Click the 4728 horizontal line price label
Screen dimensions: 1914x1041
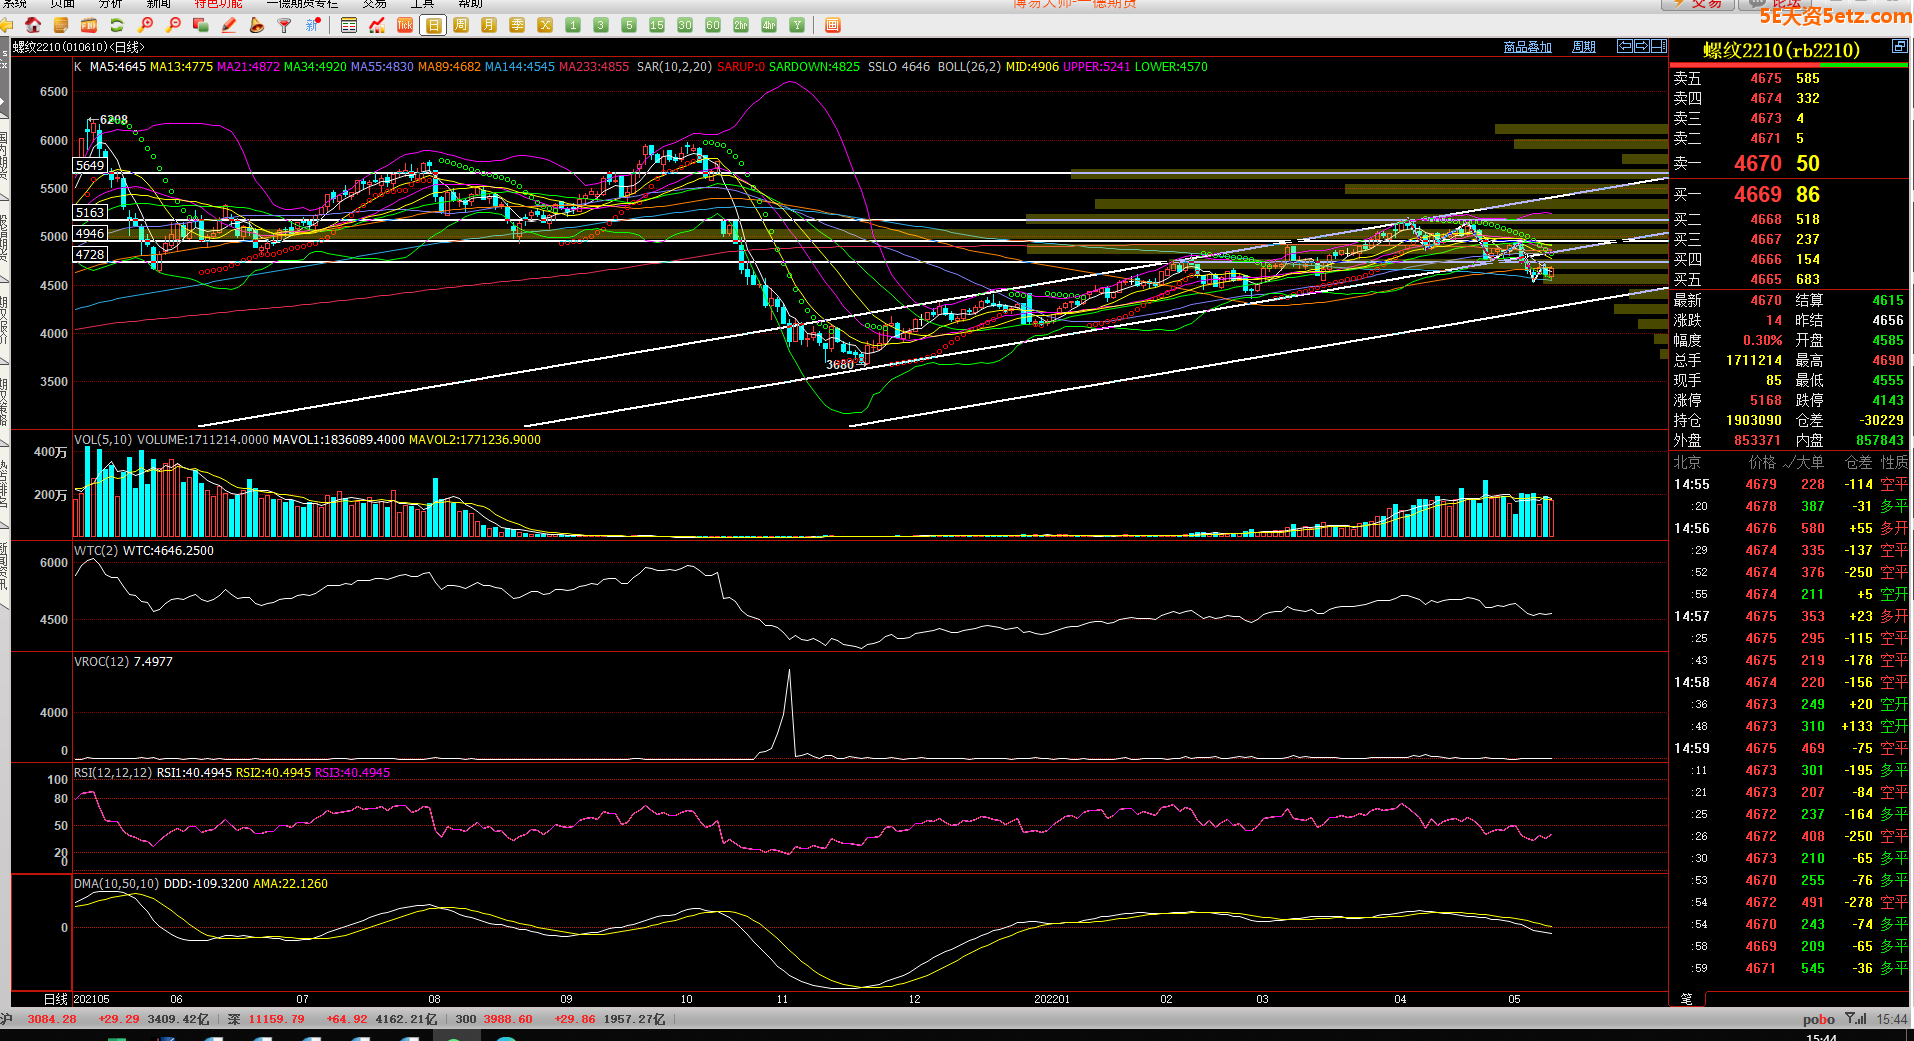point(90,254)
